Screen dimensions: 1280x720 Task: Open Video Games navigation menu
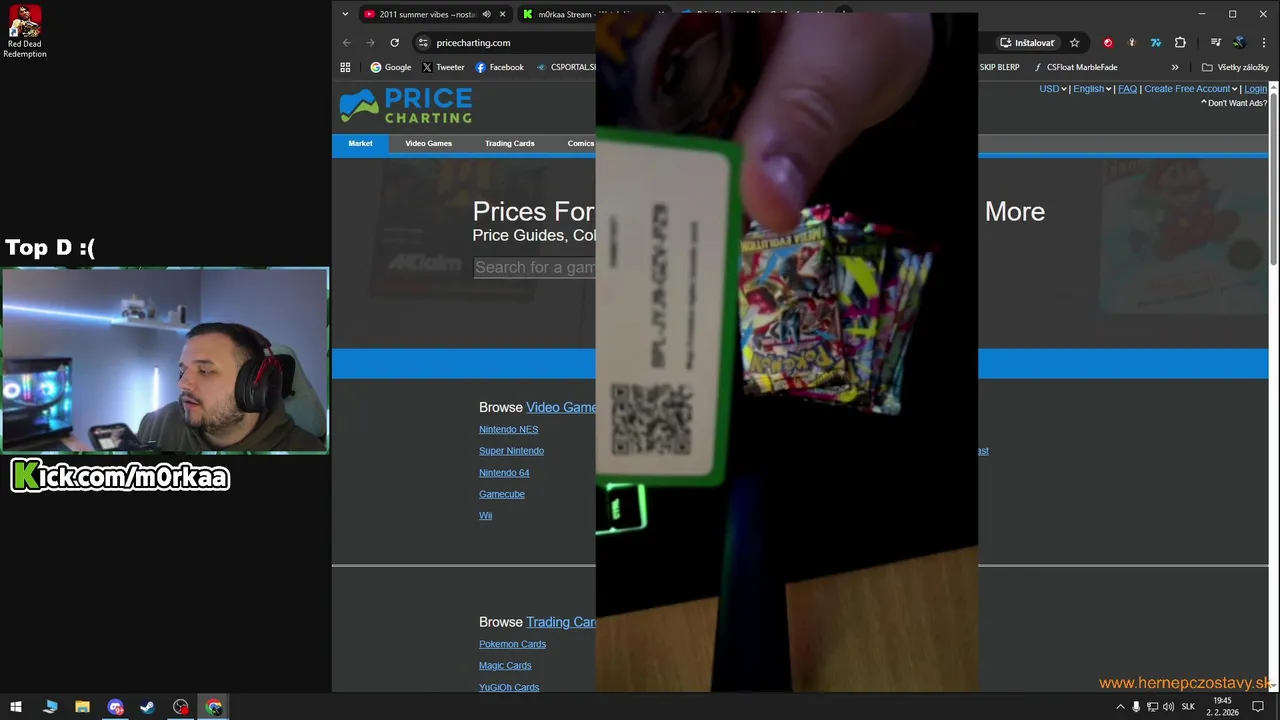tap(429, 144)
